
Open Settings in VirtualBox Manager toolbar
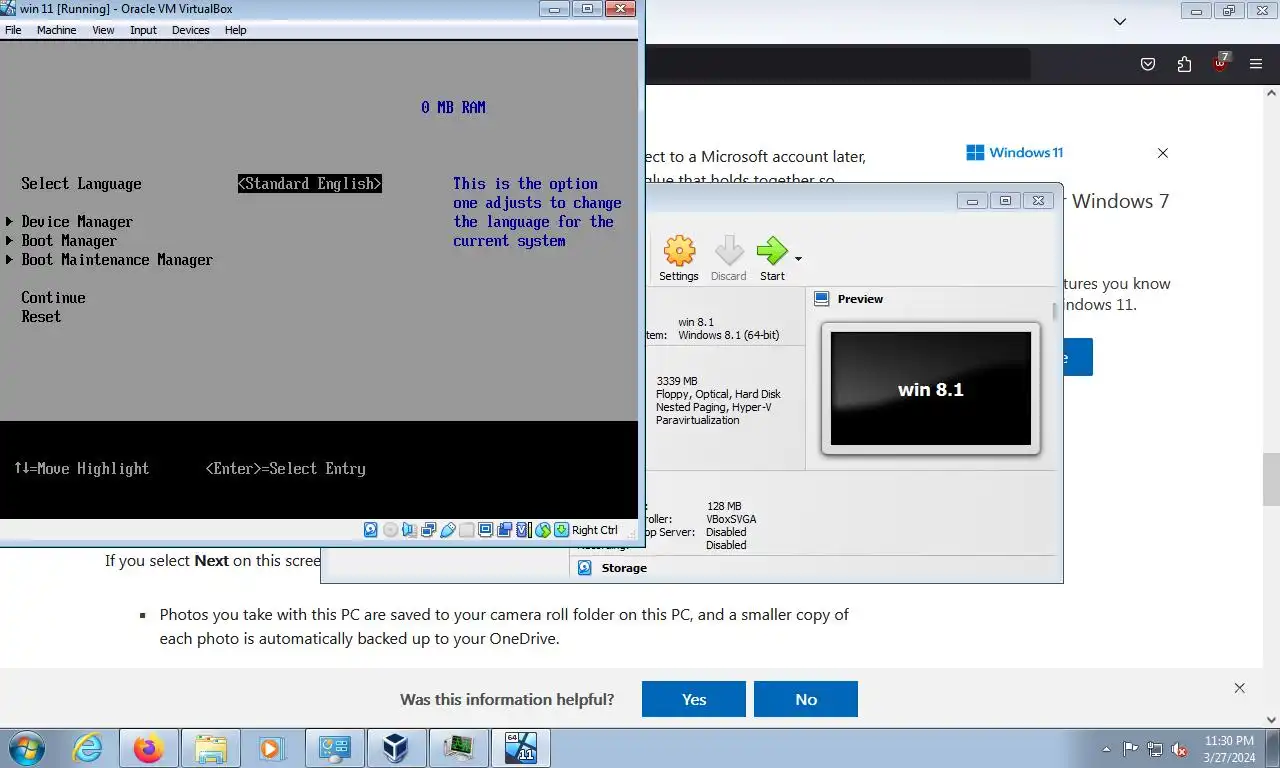click(x=679, y=259)
